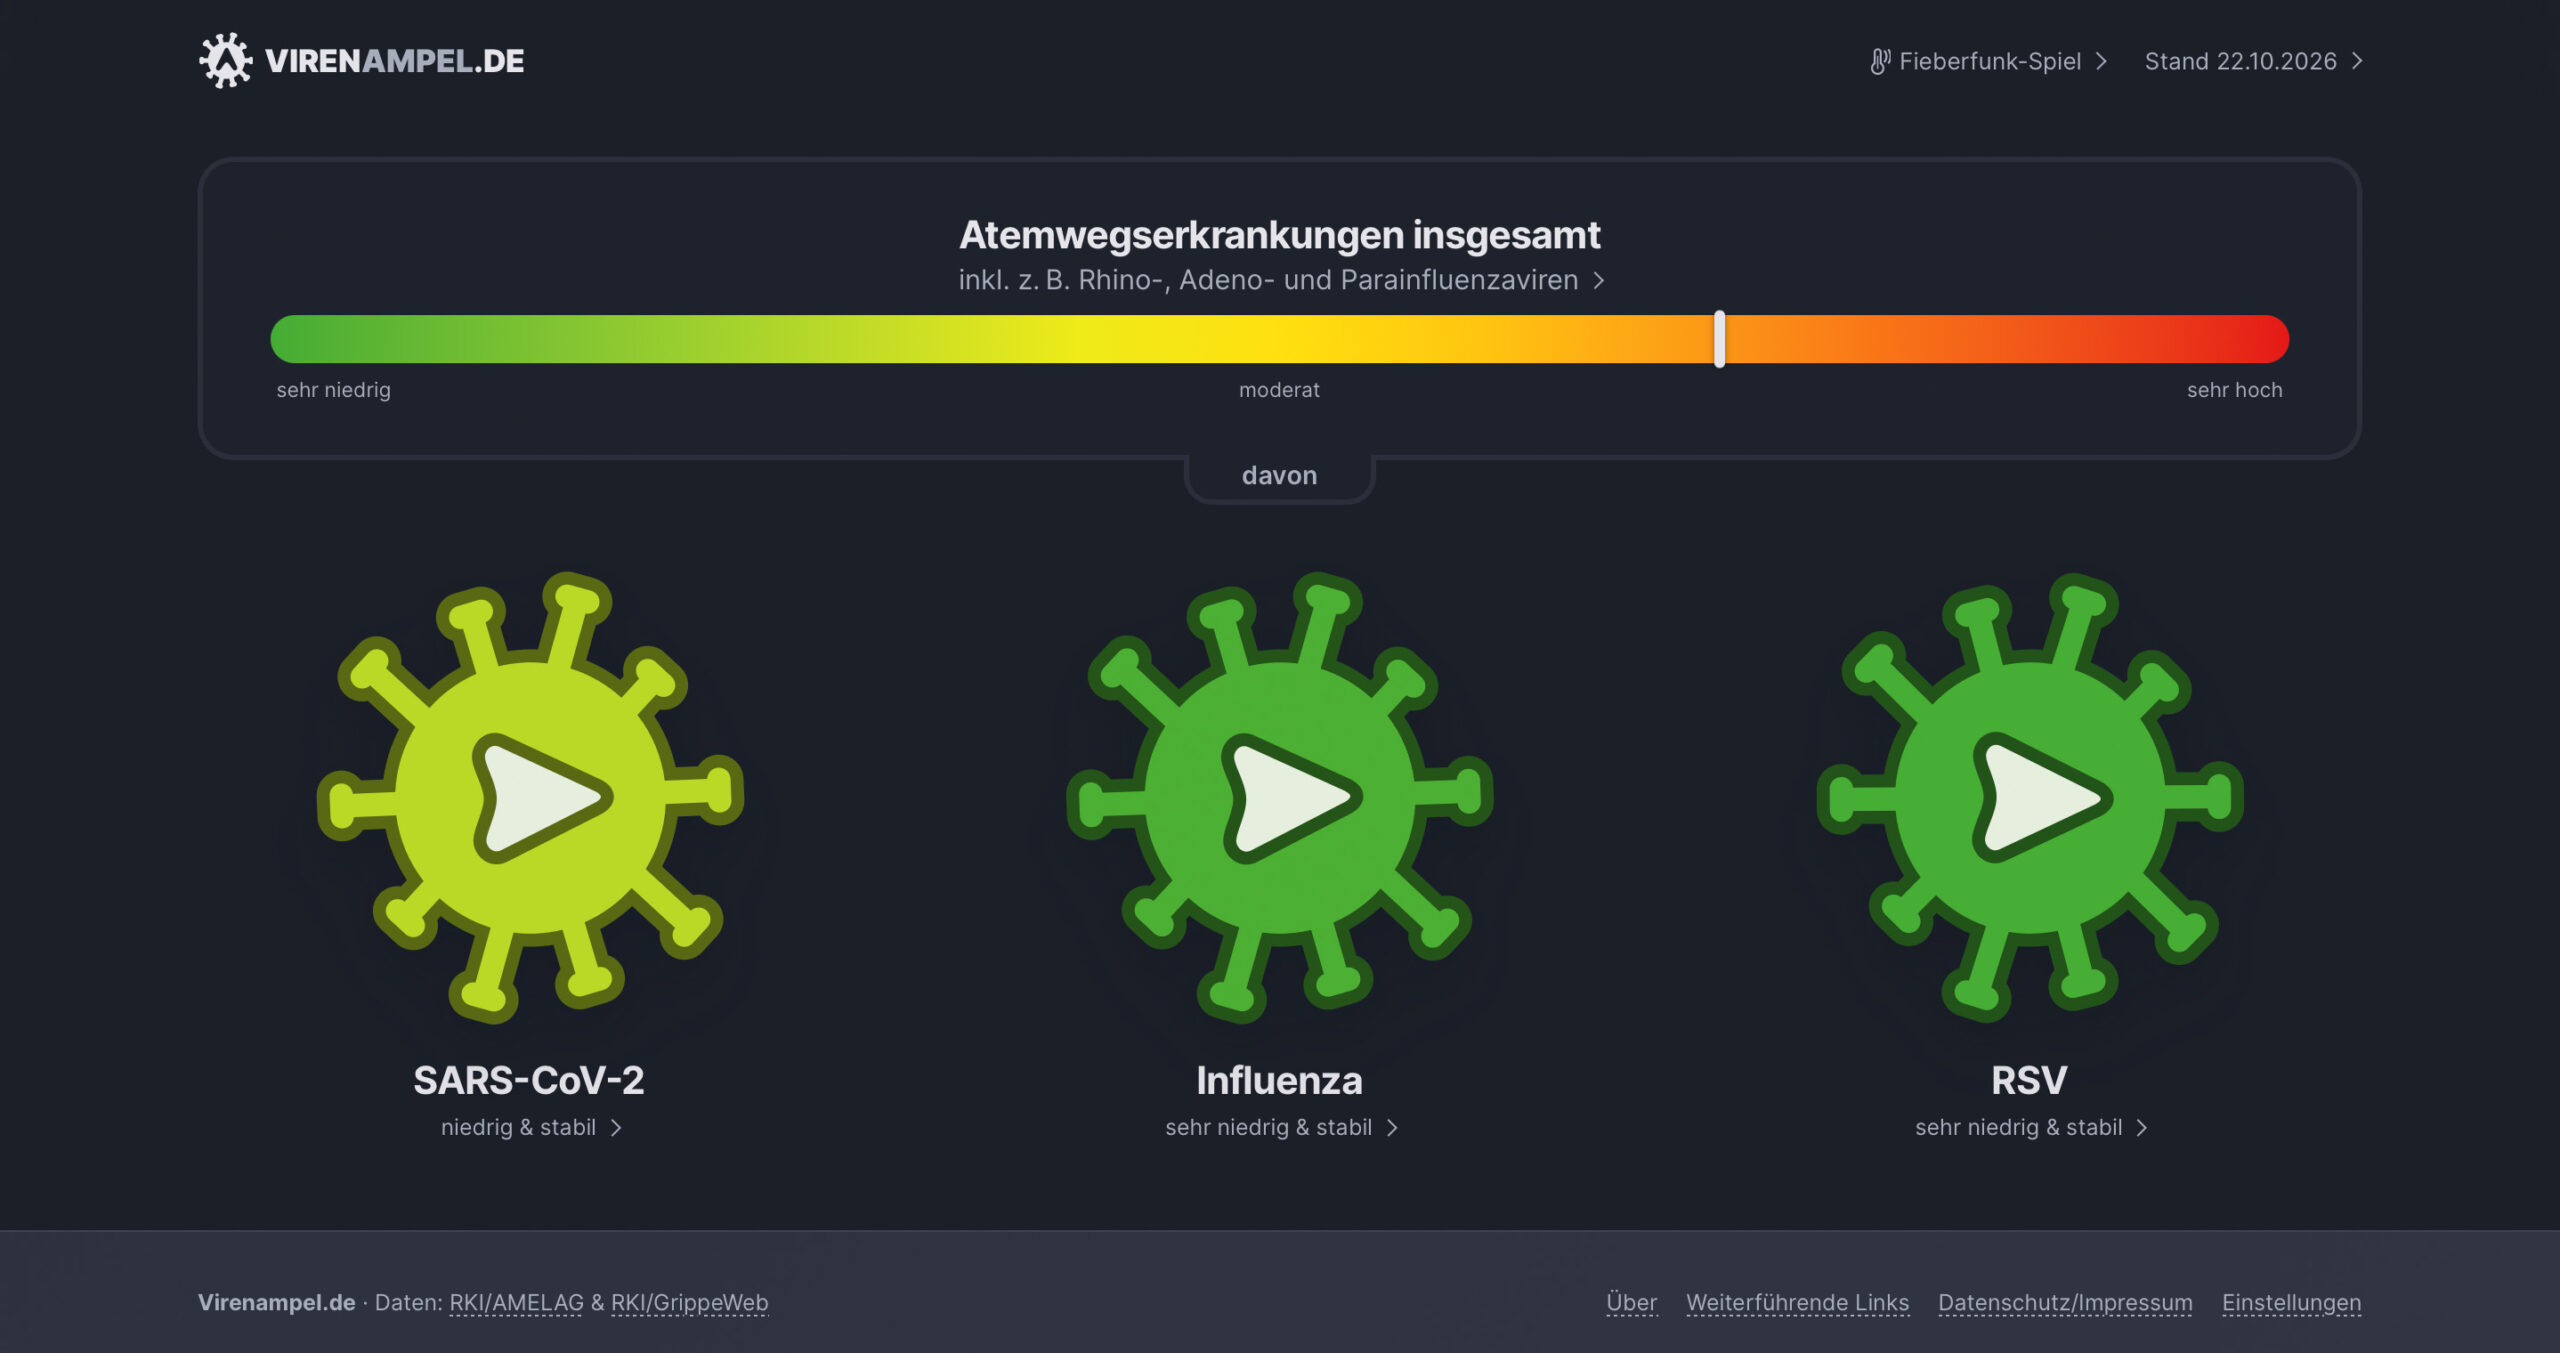Open the Einstellungen footer link
2560x1353 pixels.
(x=2291, y=1302)
